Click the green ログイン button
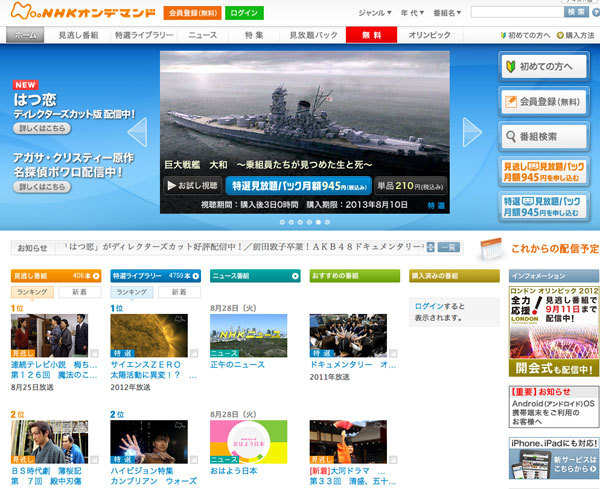 pos(244,13)
